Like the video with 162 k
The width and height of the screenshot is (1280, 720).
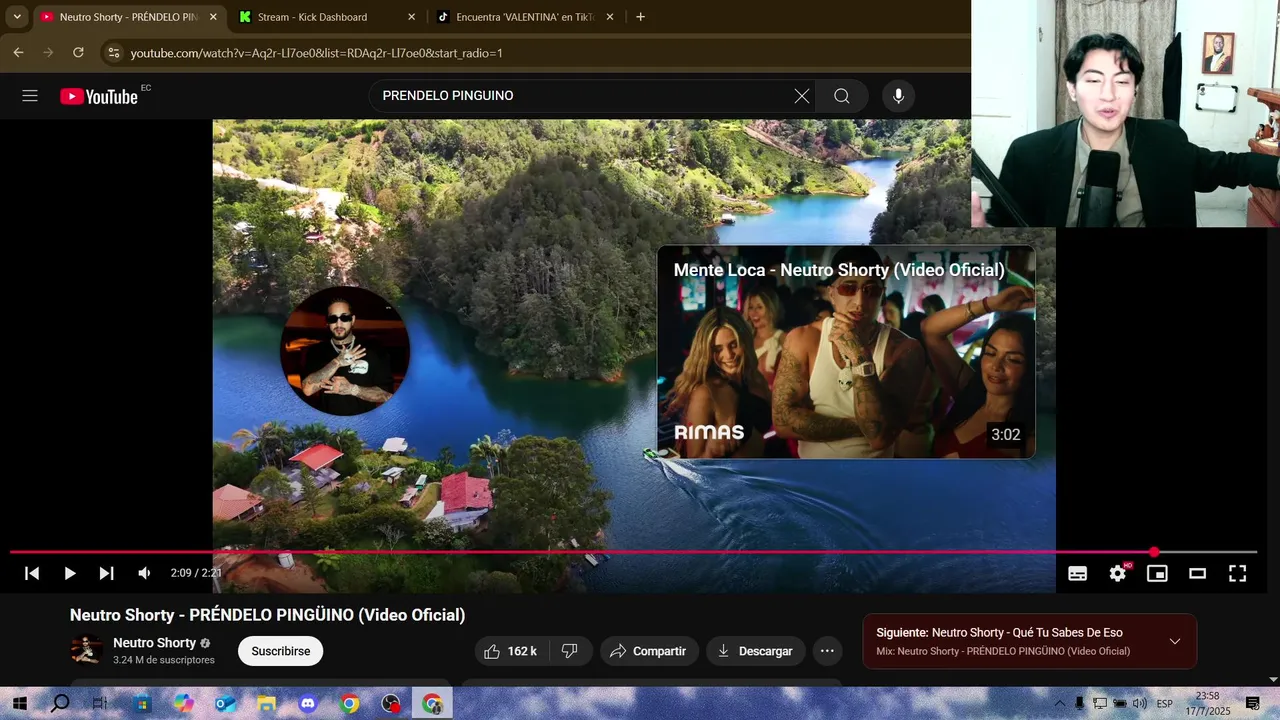[510, 651]
